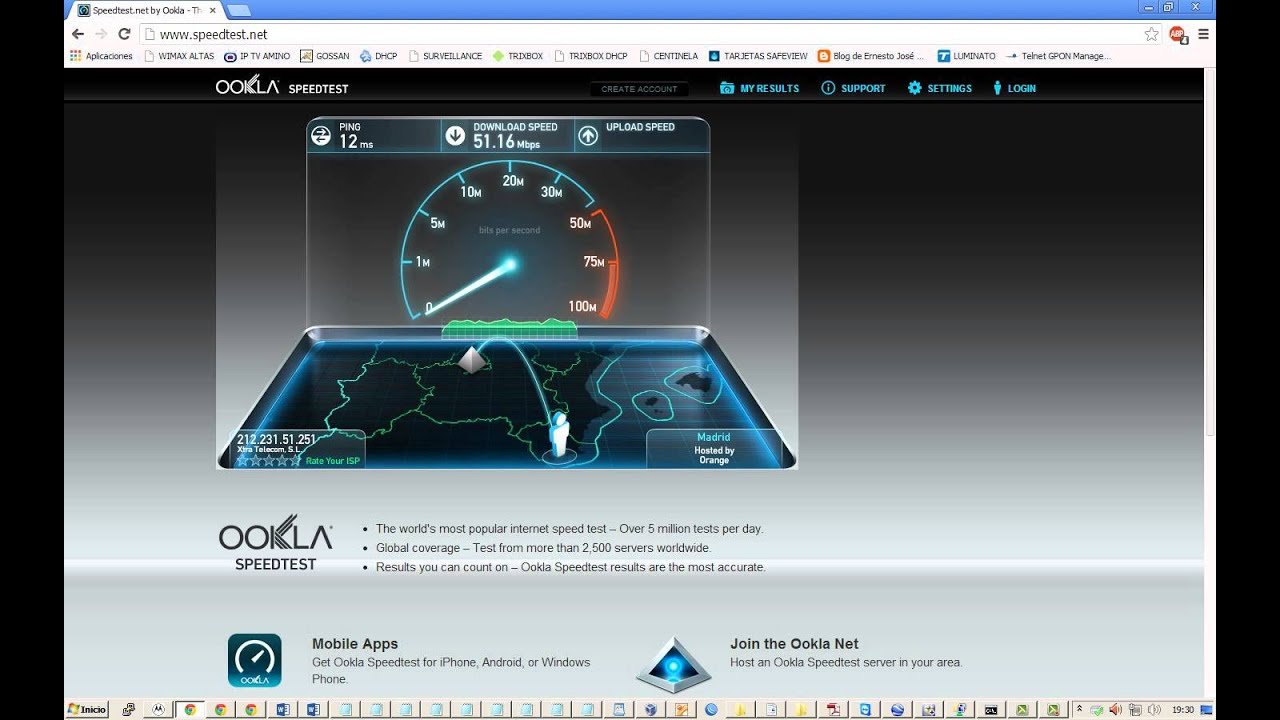Image resolution: width=1280 pixels, height=720 pixels.
Task: Open the Windows Inicio start button
Action: pos(87,709)
